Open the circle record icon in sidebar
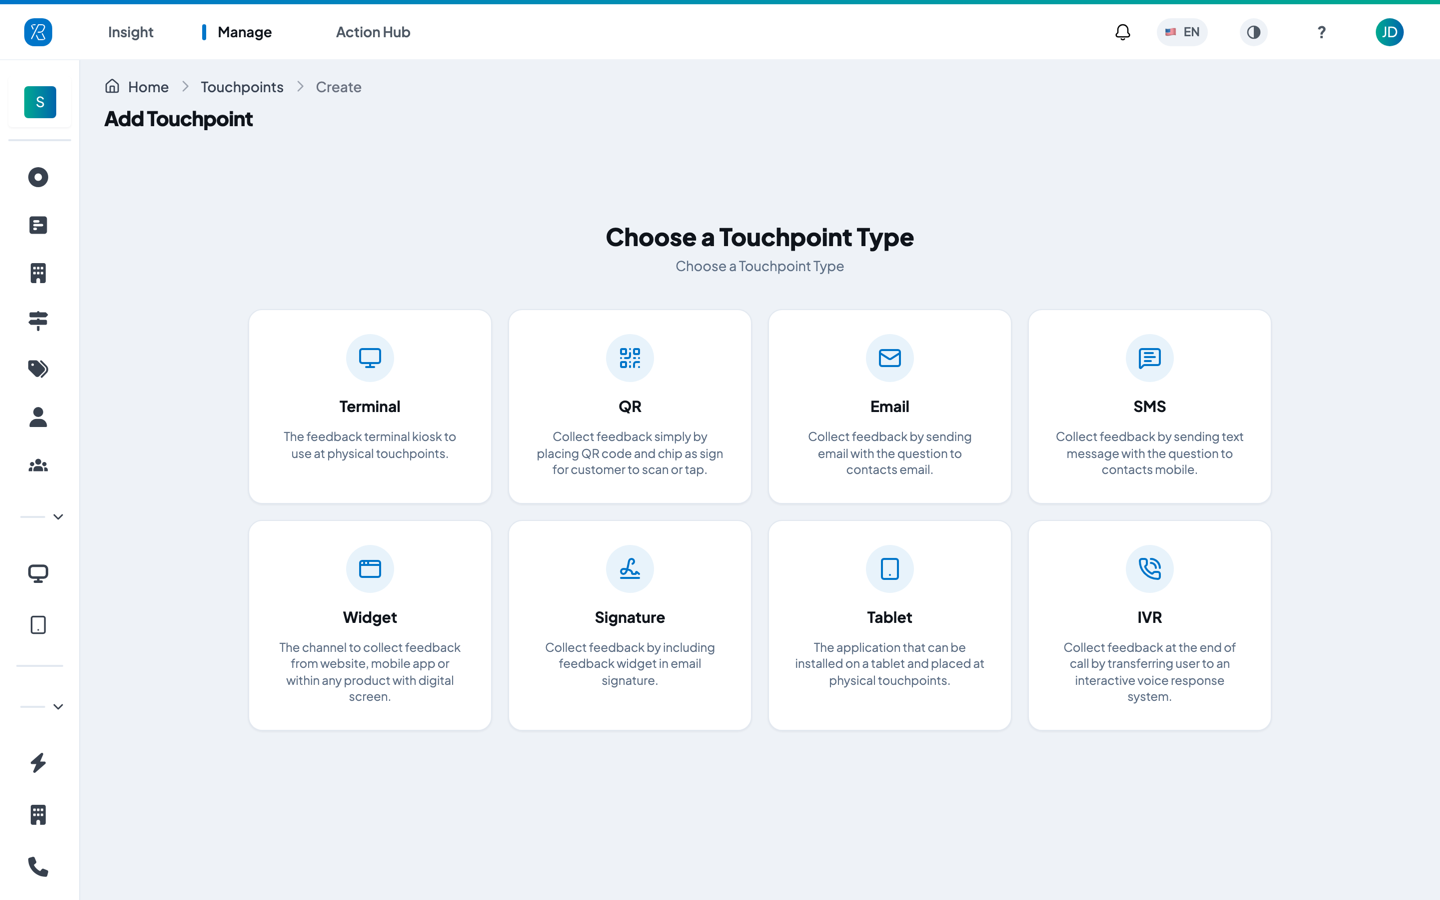Image resolution: width=1440 pixels, height=900 pixels. pyautogui.click(x=38, y=177)
